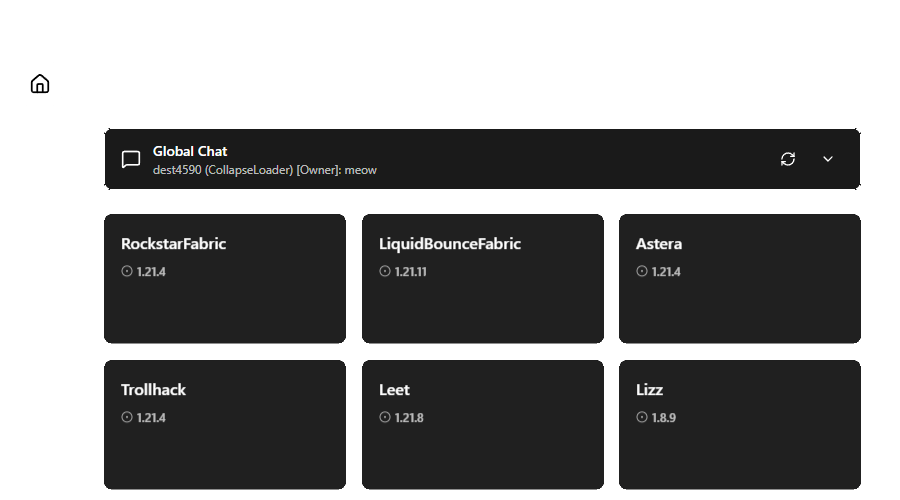Click the version icon on LiquidBounceFabric
Screen dimensions: 900x500
pos(385,271)
